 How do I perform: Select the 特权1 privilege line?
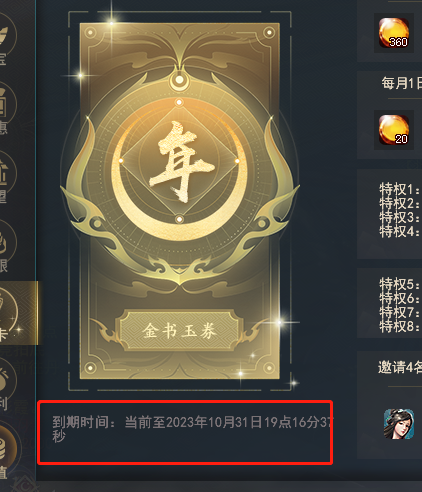[400, 189]
